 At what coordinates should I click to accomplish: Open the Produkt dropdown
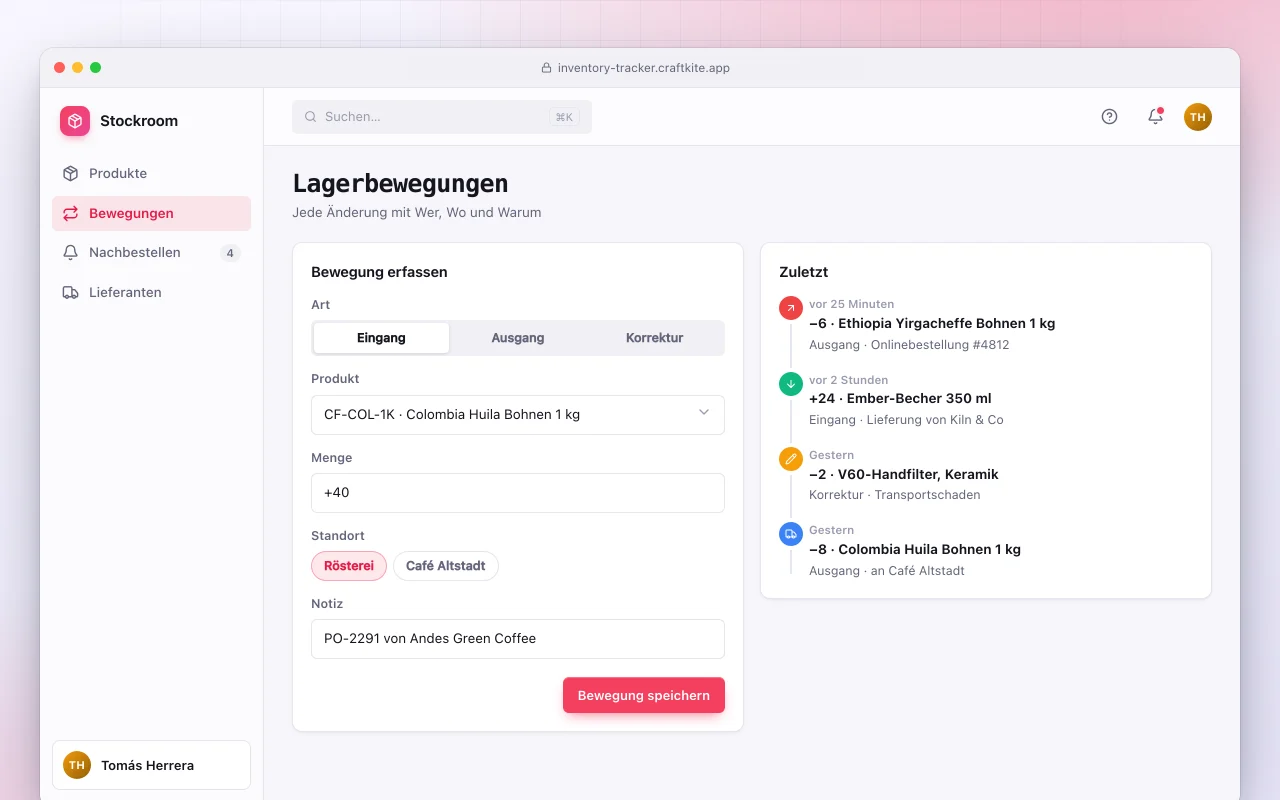(518, 415)
